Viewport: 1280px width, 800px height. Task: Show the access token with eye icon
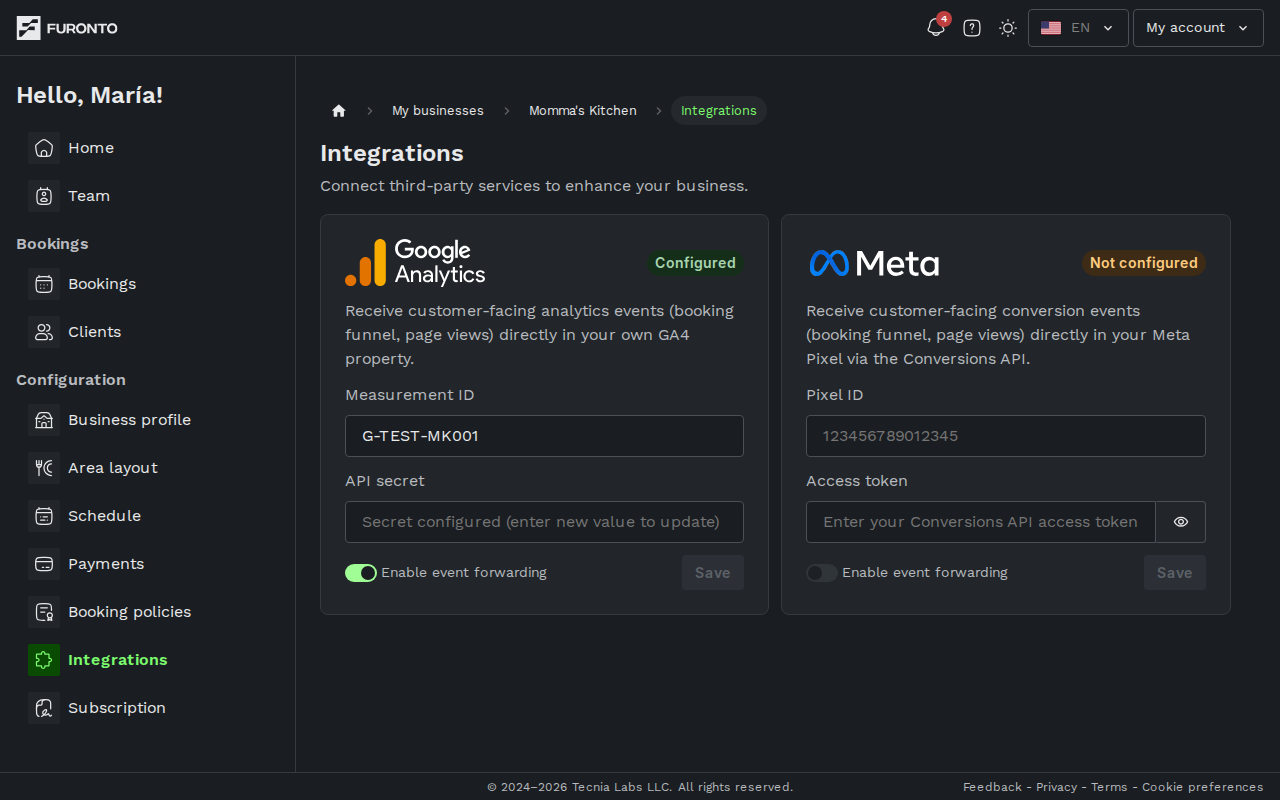tap(1181, 522)
